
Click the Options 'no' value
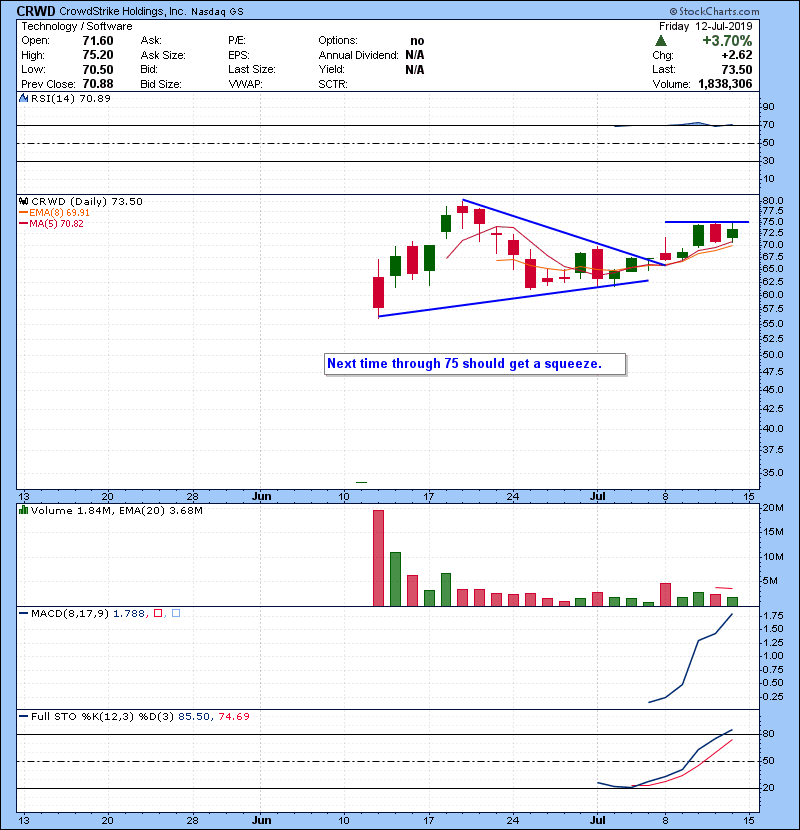click(x=417, y=41)
